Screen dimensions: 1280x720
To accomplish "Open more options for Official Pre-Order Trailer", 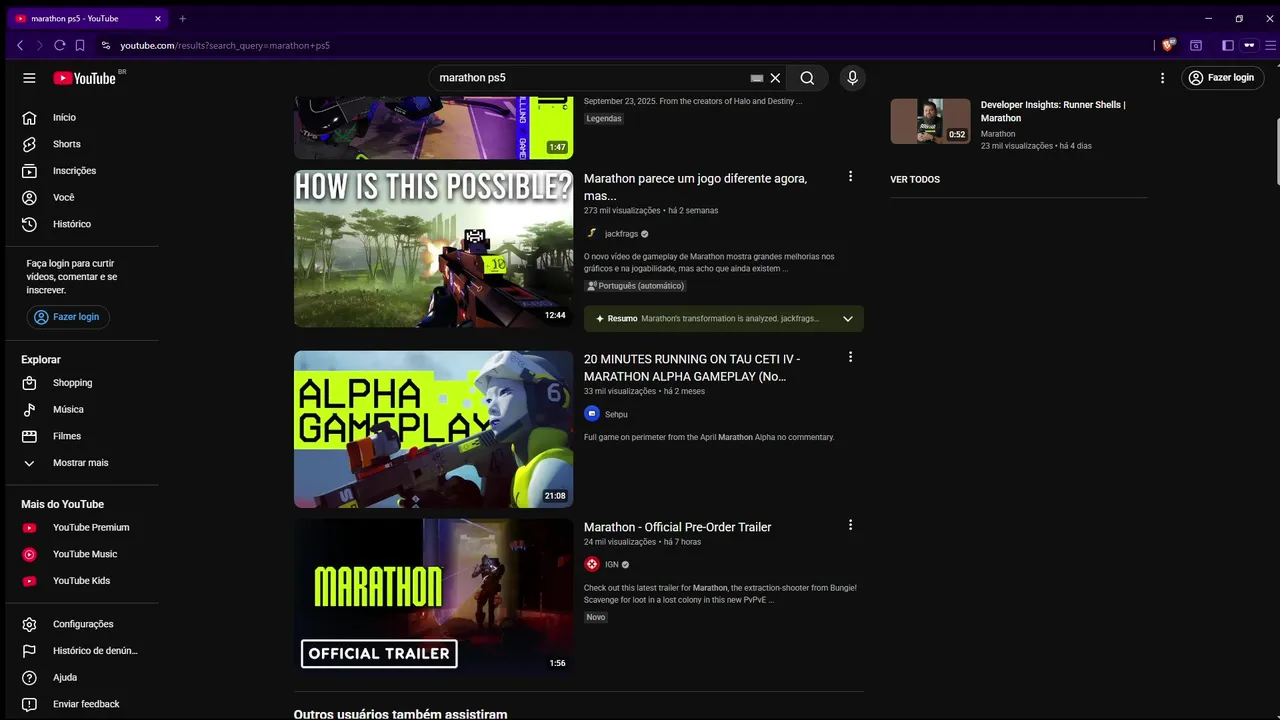I will (x=850, y=525).
